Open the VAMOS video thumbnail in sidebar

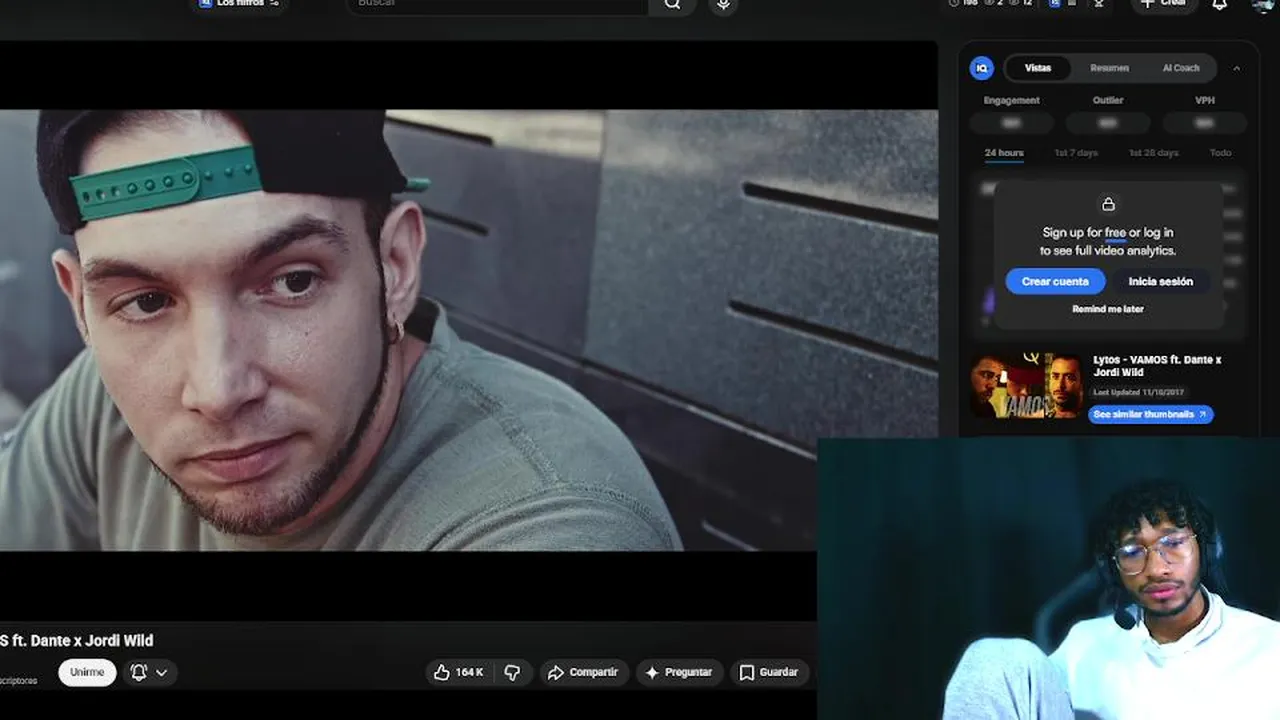(x=1026, y=385)
